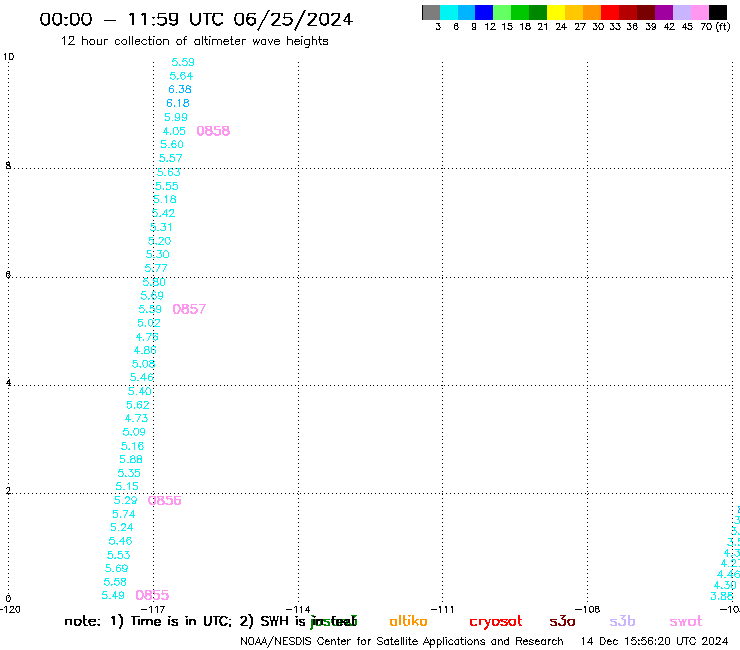Click the '0857' time marker
The width and height of the screenshot is (740, 650).
(189, 309)
